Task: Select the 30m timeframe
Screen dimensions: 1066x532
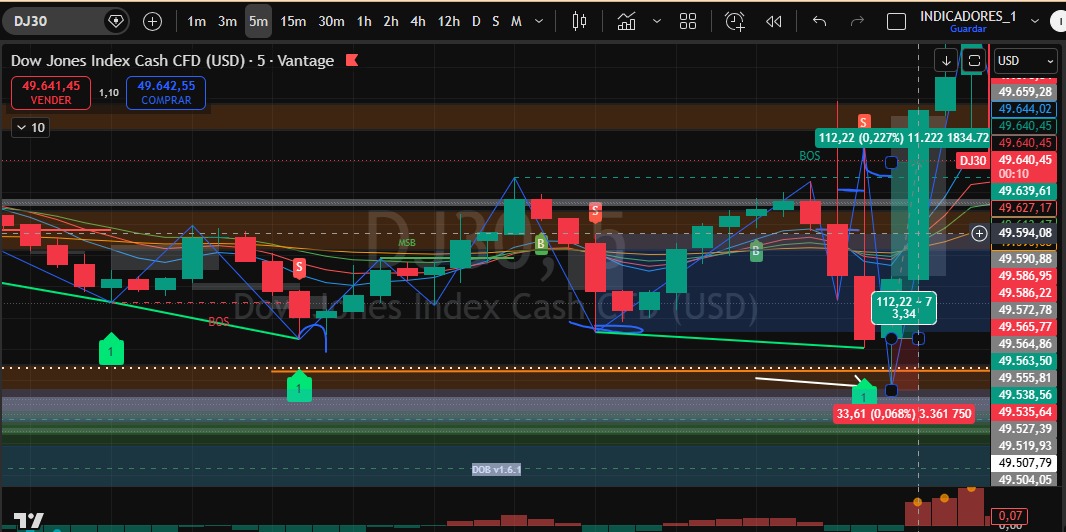Action: point(331,22)
